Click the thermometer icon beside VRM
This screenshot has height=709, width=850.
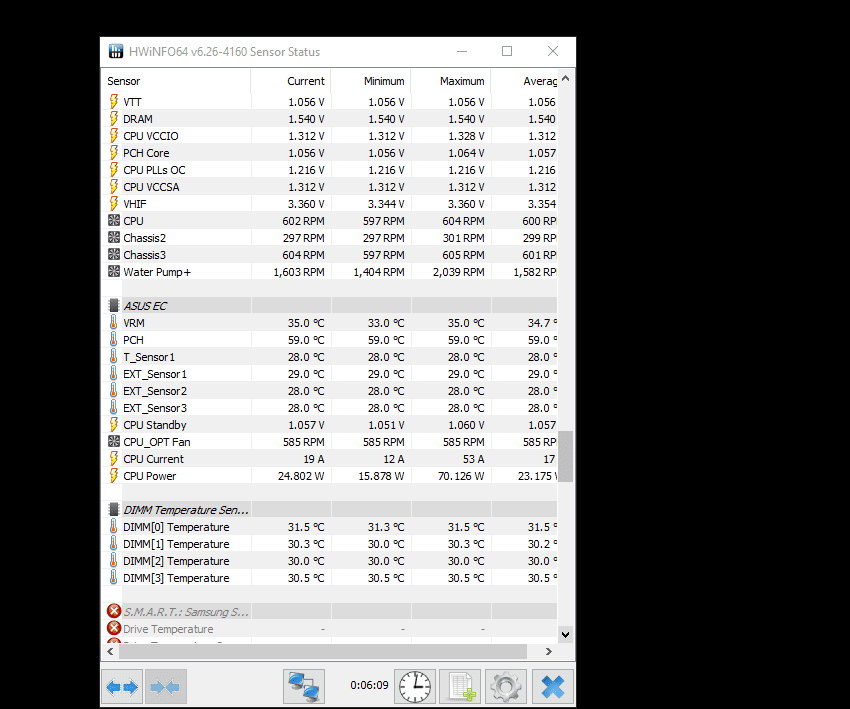pyautogui.click(x=113, y=322)
